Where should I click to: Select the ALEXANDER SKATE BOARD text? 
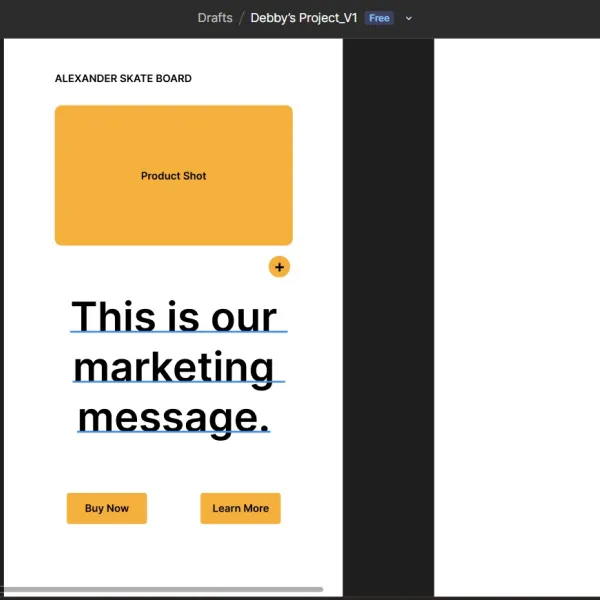click(123, 78)
